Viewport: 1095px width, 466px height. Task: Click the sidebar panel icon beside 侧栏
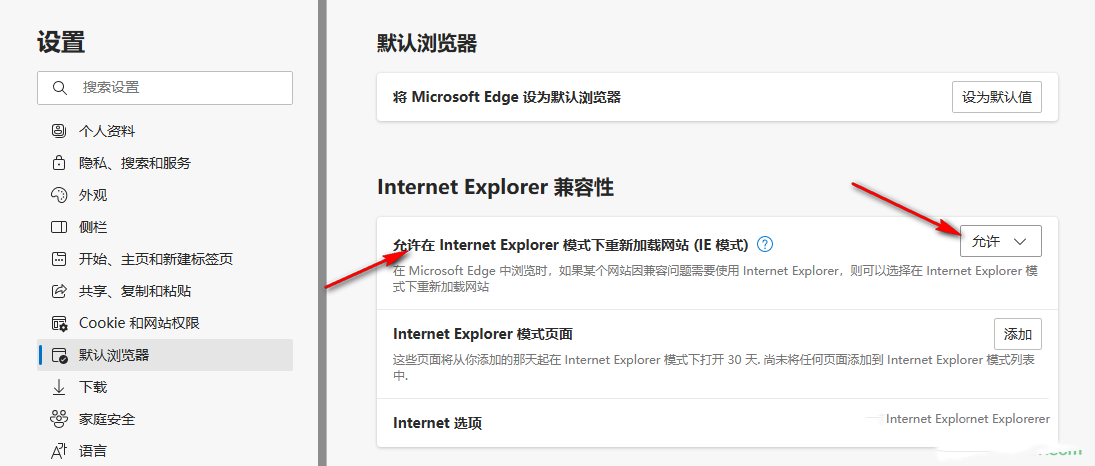pyautogui.click(x=59, y=227)
